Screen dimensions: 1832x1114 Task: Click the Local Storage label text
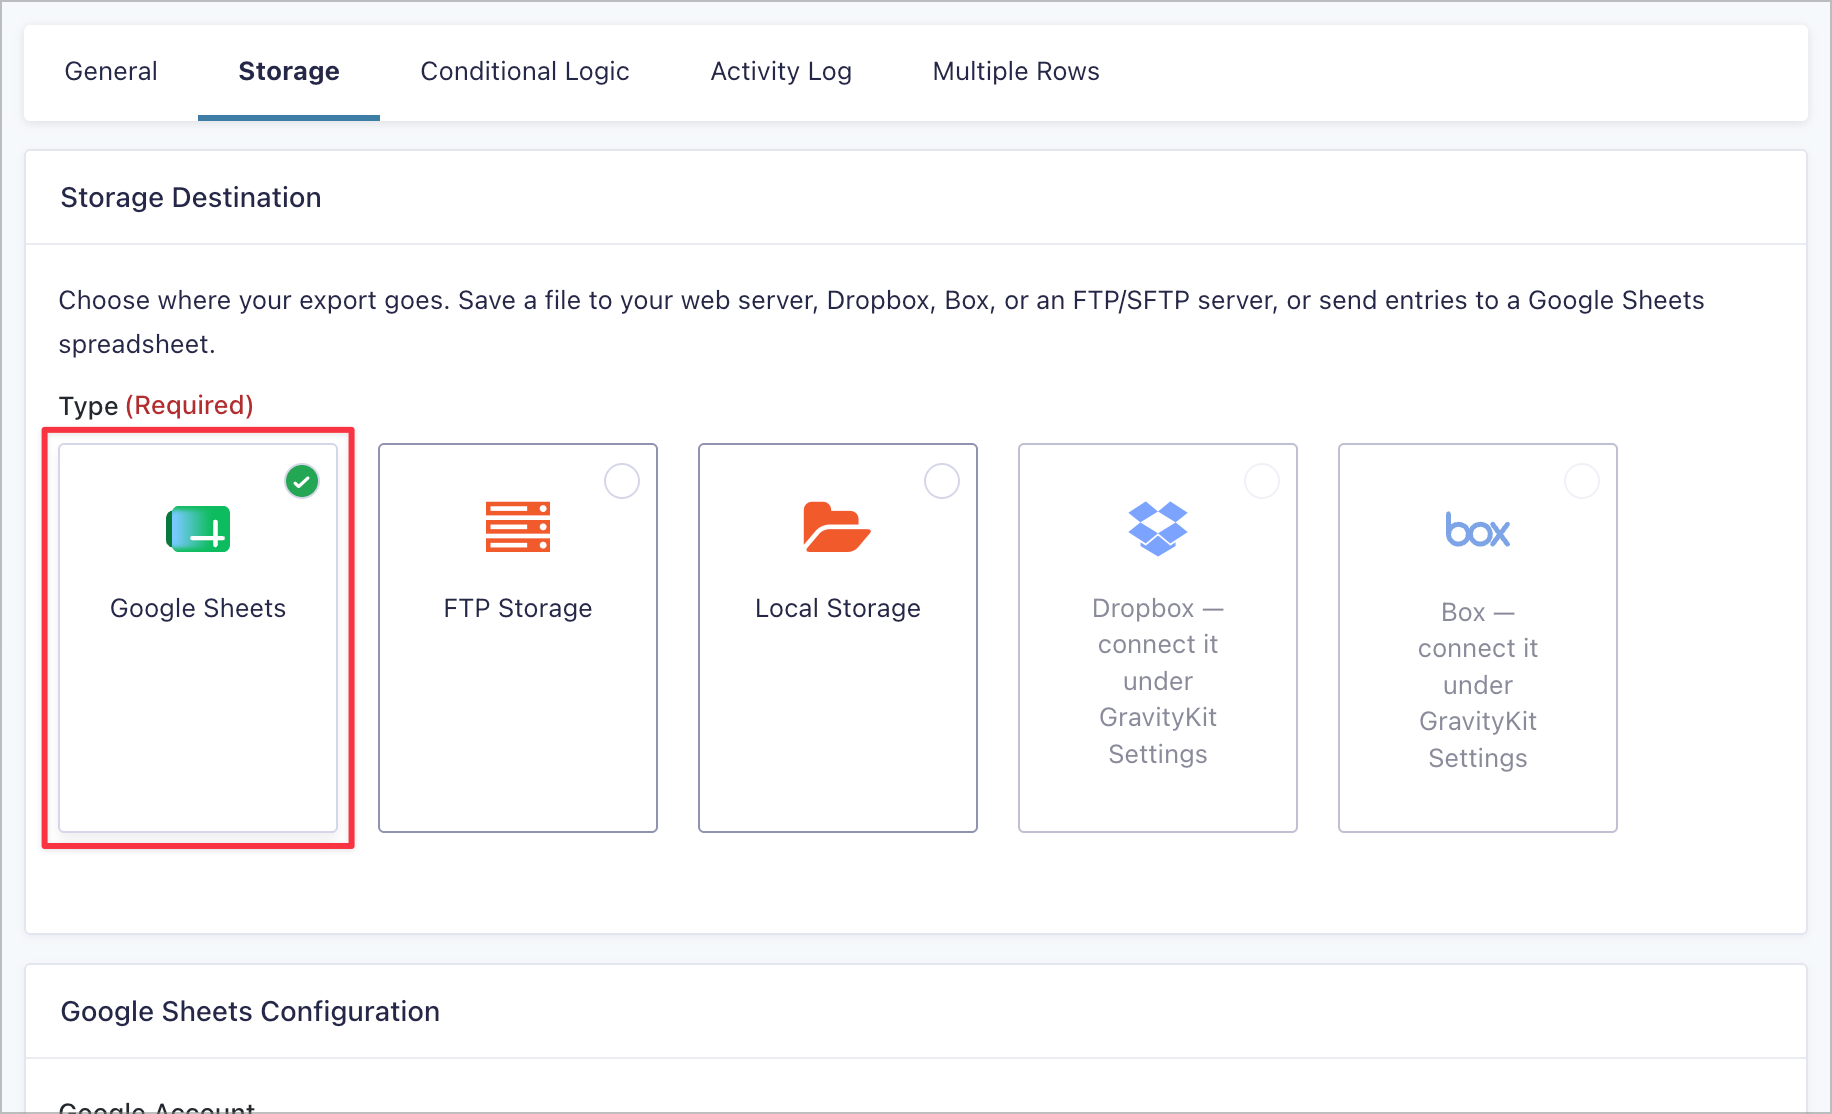[838, 608]
